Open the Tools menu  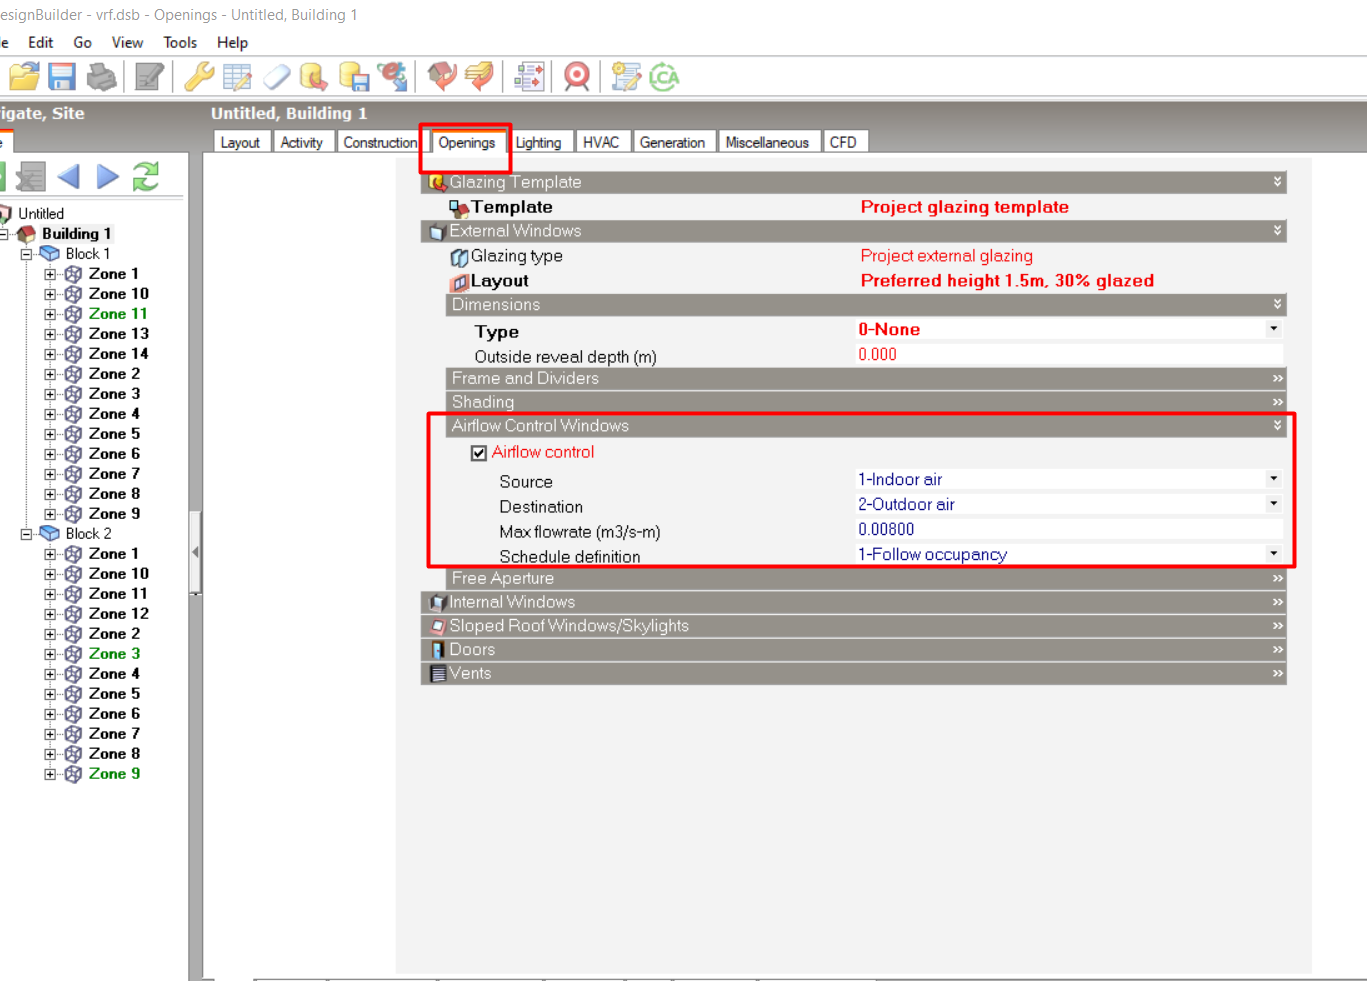click(x=180, y=42)
